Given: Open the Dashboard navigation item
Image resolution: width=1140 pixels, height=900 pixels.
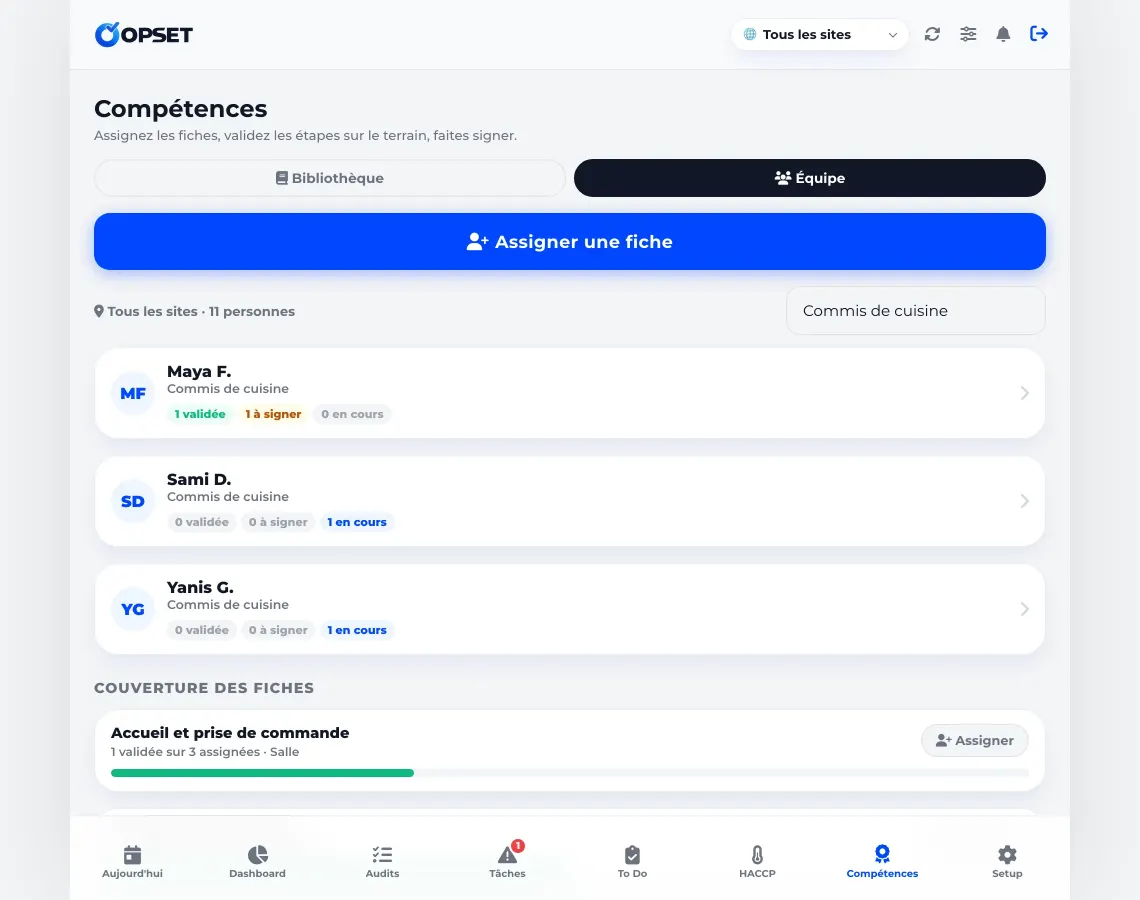Looking at the screenshot, I should tap(257, 862).
